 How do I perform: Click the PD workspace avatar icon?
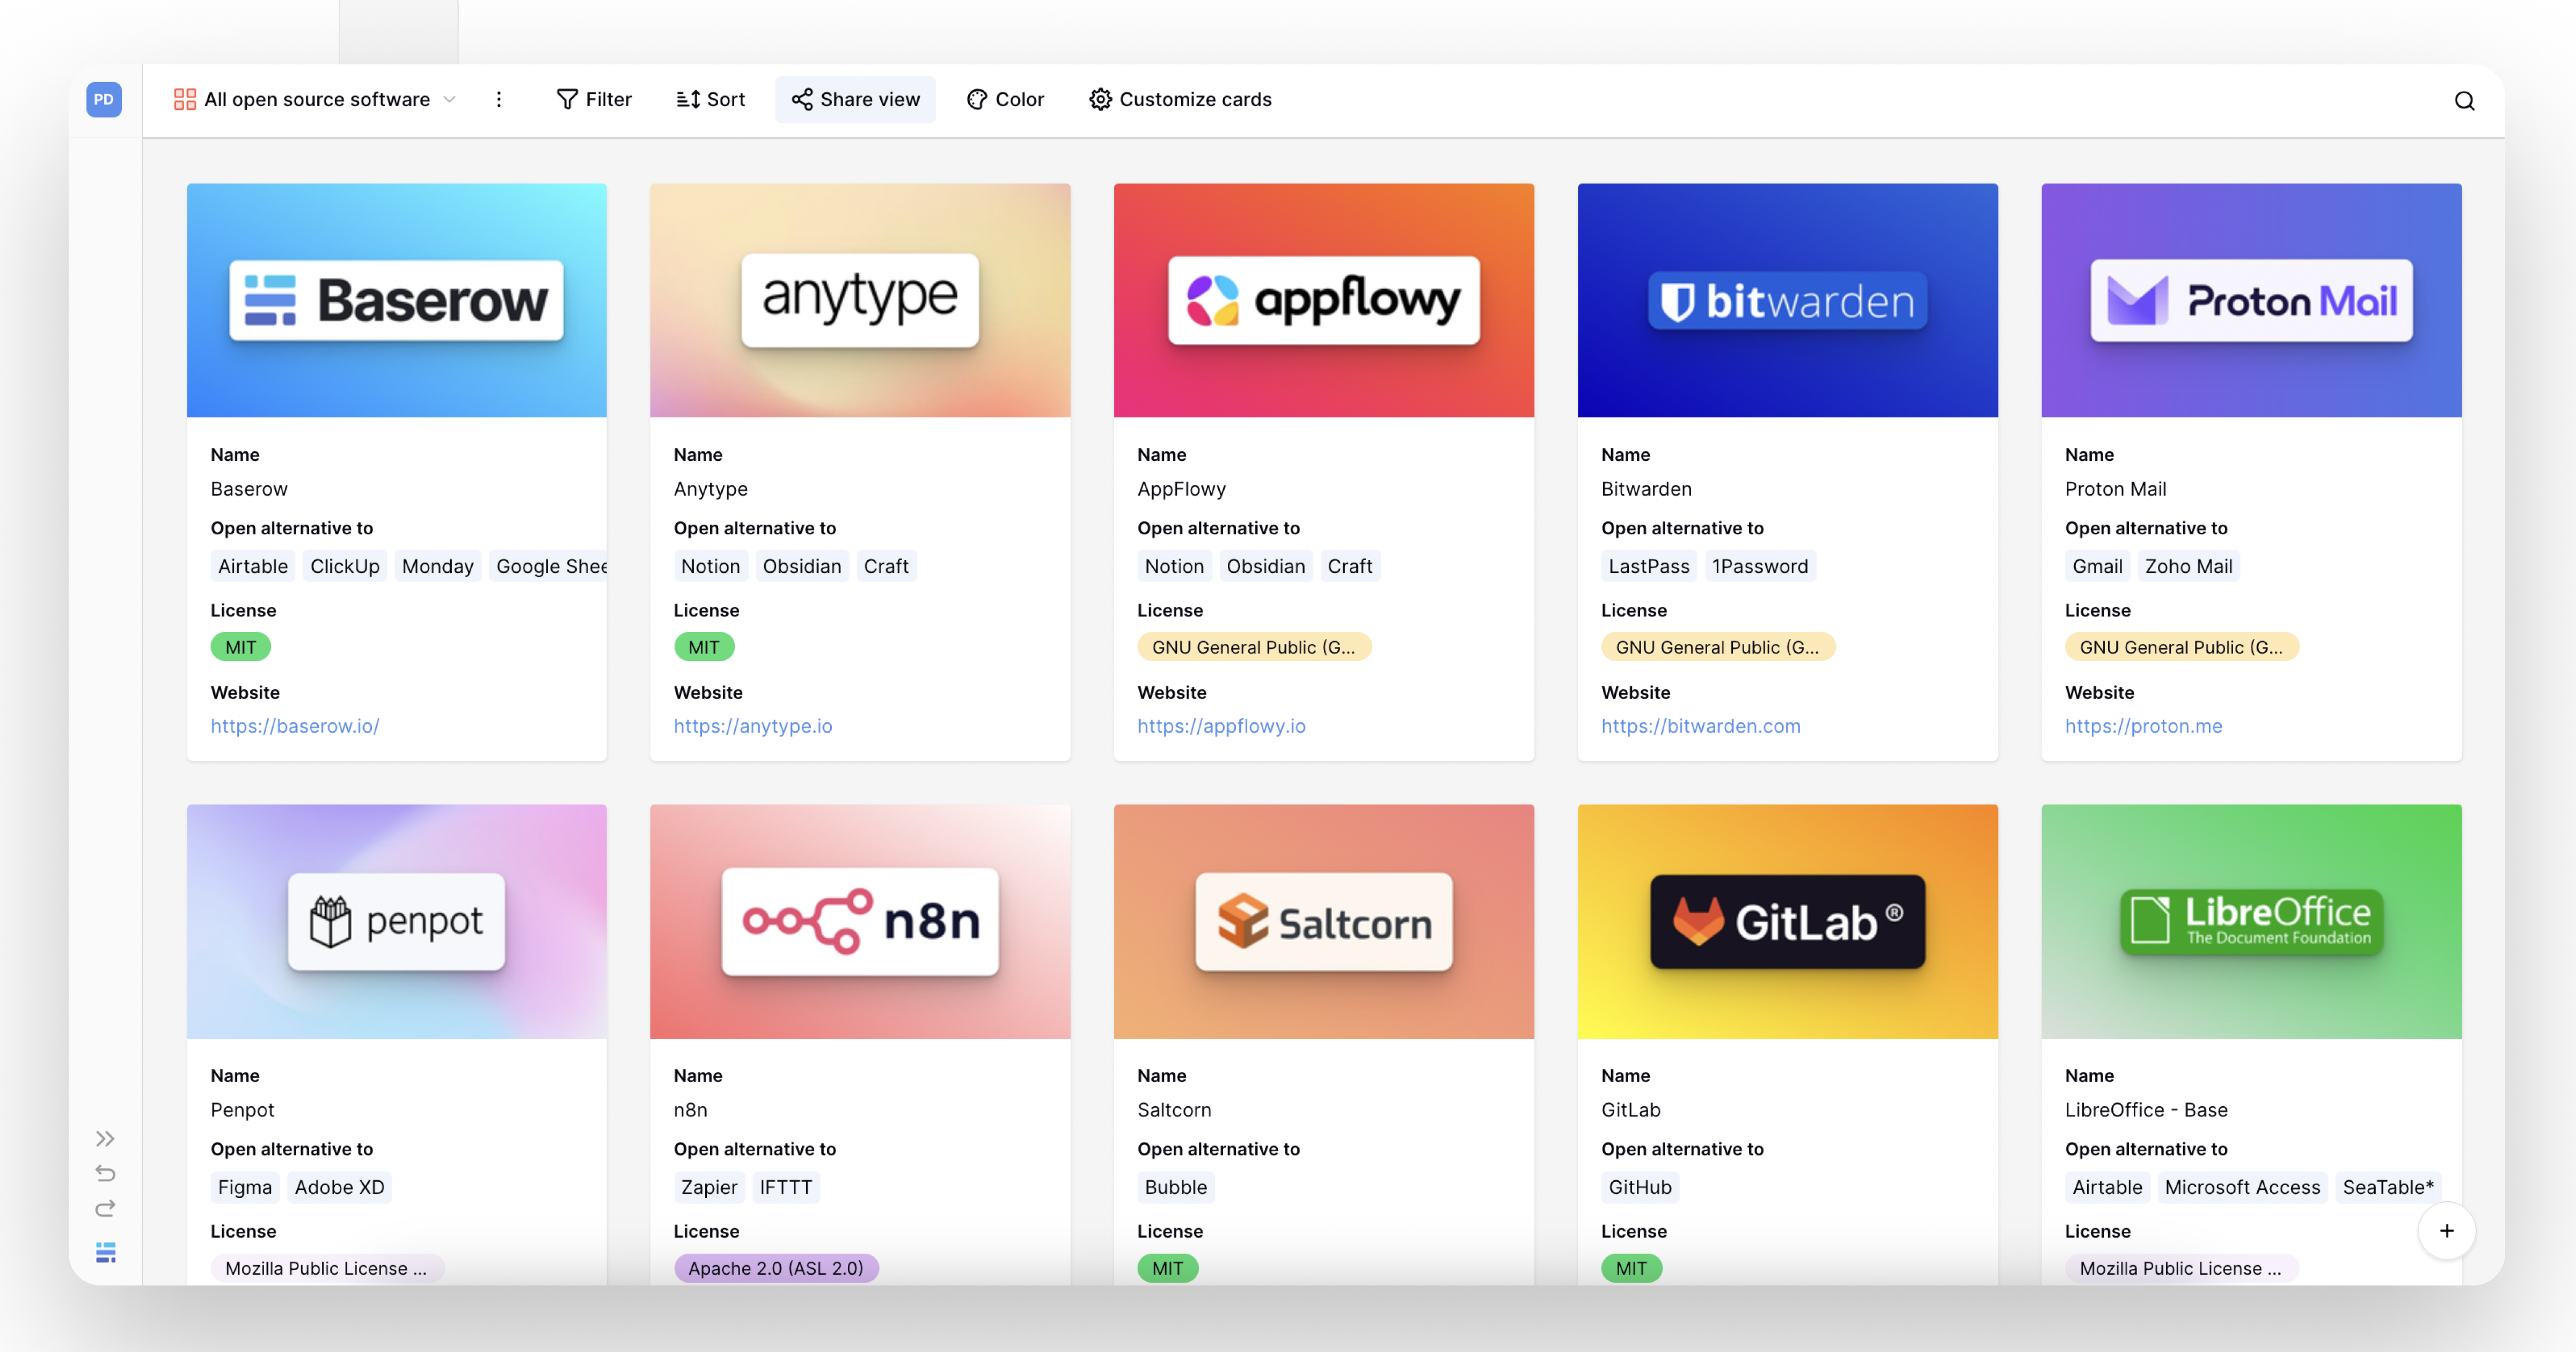(x=104, y=99)
